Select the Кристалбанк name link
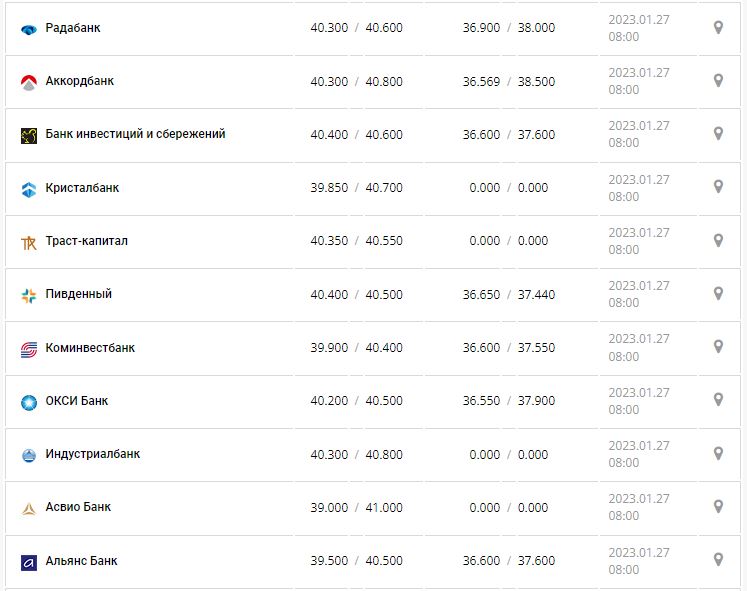 82,188
